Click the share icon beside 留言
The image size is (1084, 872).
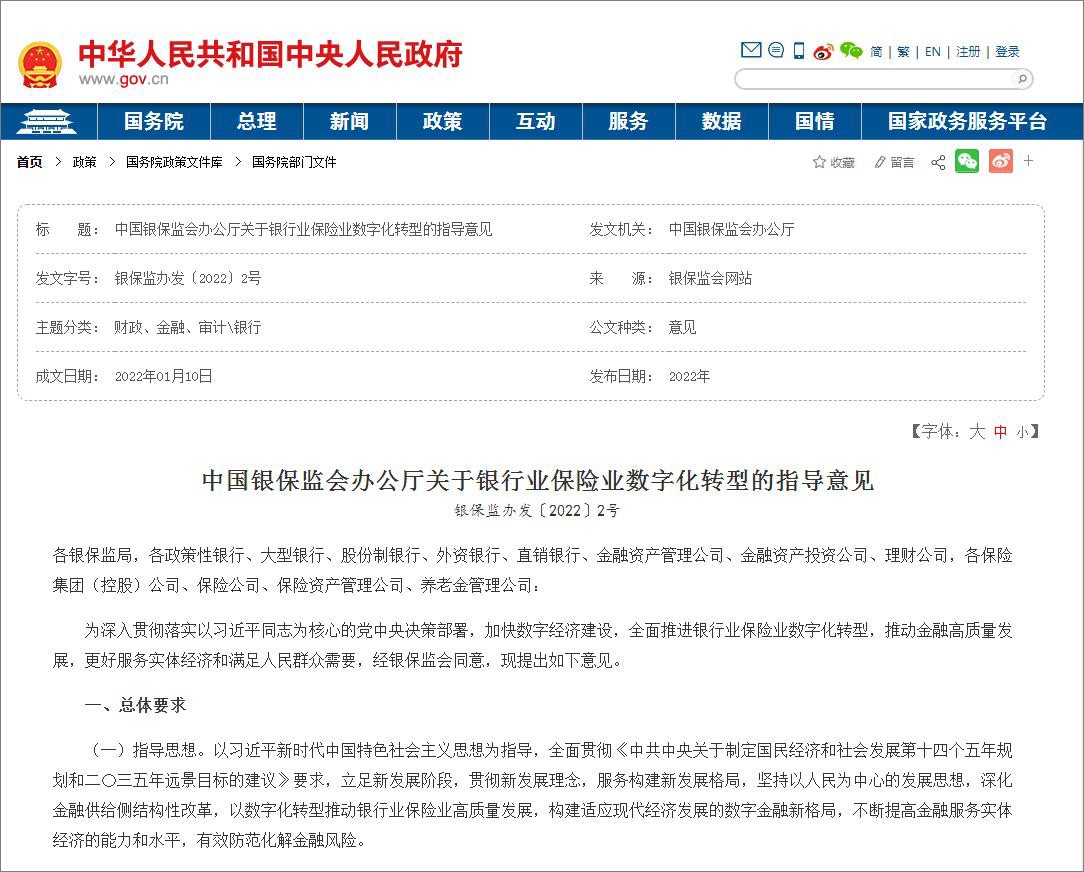(x=938, y=163)
